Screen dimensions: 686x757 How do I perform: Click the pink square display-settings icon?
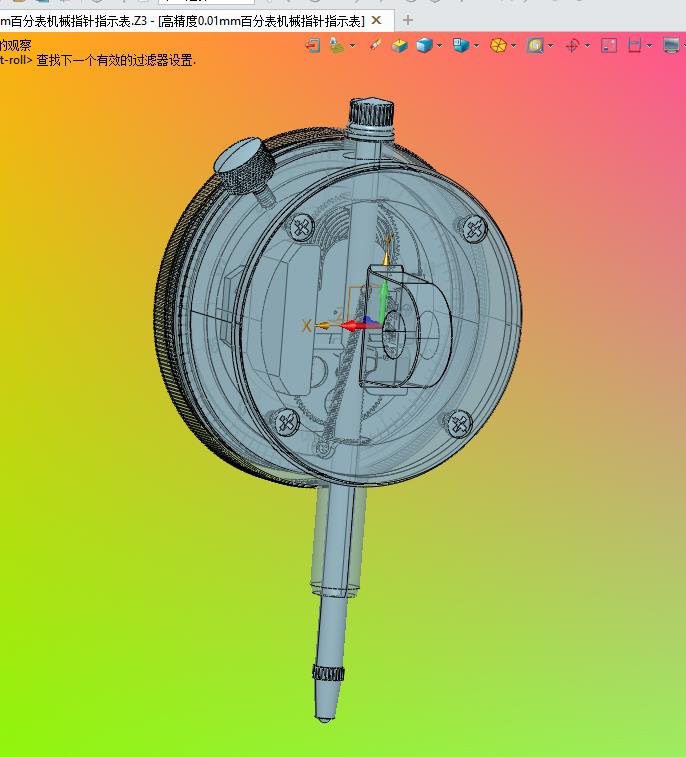(609, 45)
